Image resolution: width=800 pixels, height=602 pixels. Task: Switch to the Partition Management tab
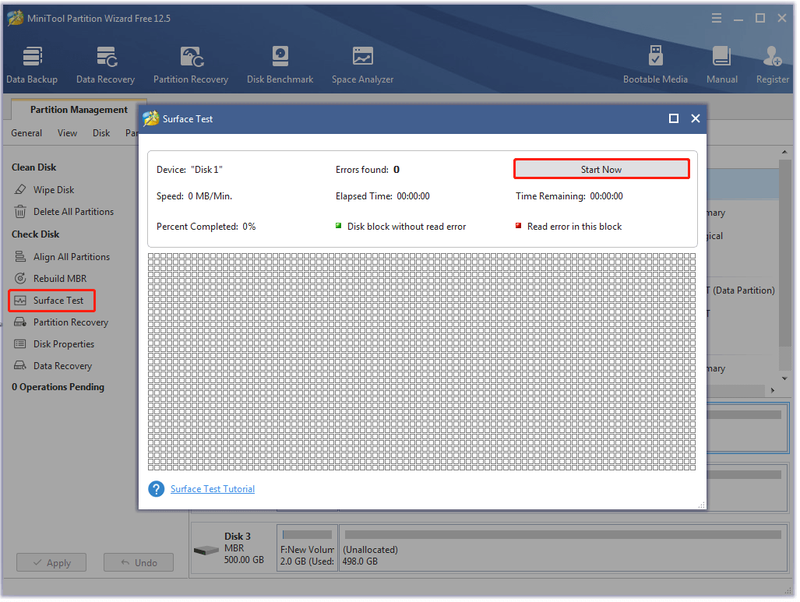pyautogui.click(x=79, y=110)
